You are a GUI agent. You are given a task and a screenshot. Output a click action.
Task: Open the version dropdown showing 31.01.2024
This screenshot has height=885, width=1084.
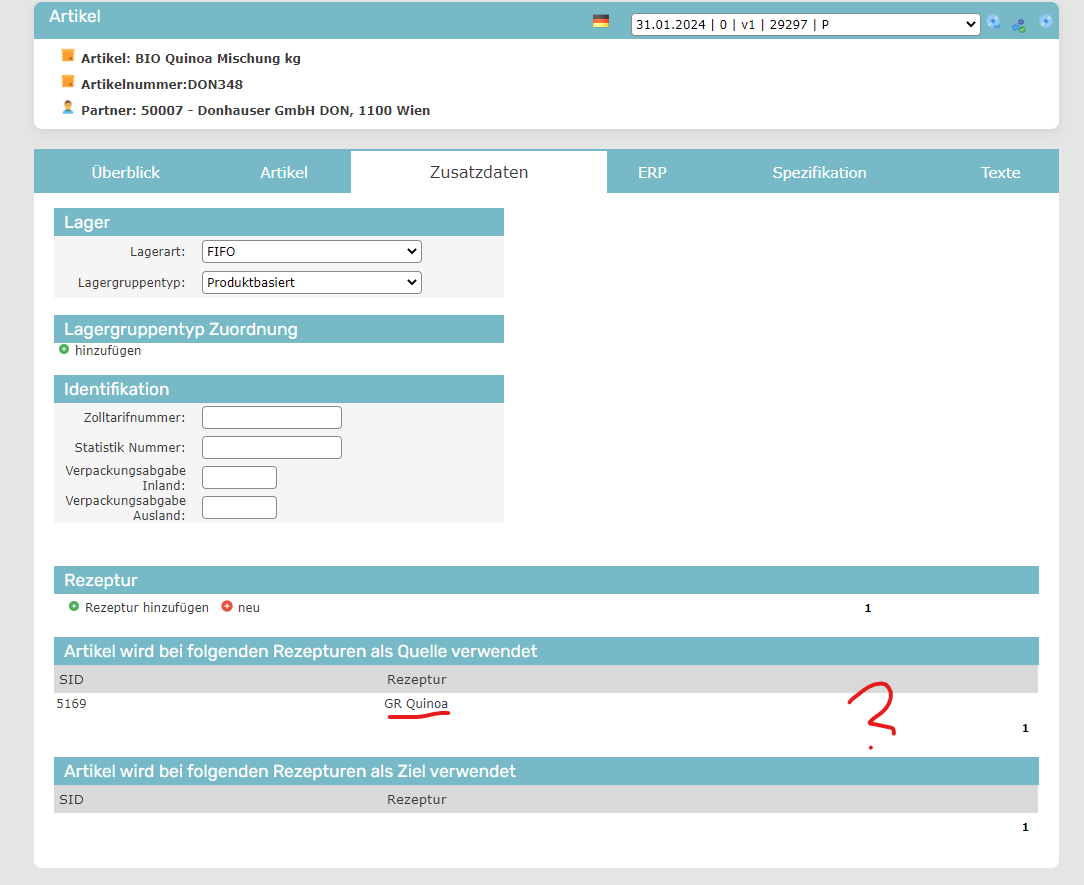[805, 24]
